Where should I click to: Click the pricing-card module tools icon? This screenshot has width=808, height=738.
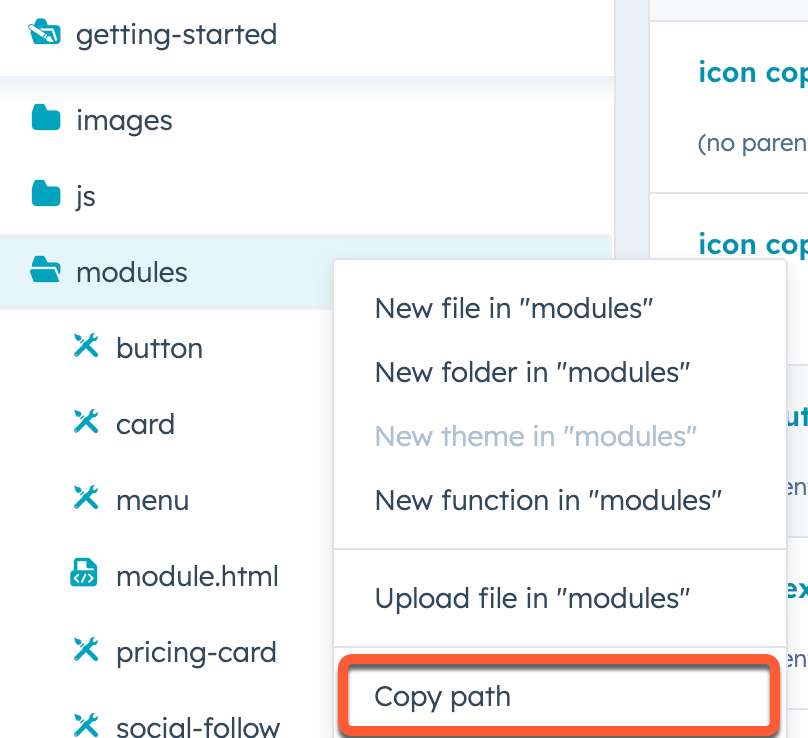(x=86, y=650)
